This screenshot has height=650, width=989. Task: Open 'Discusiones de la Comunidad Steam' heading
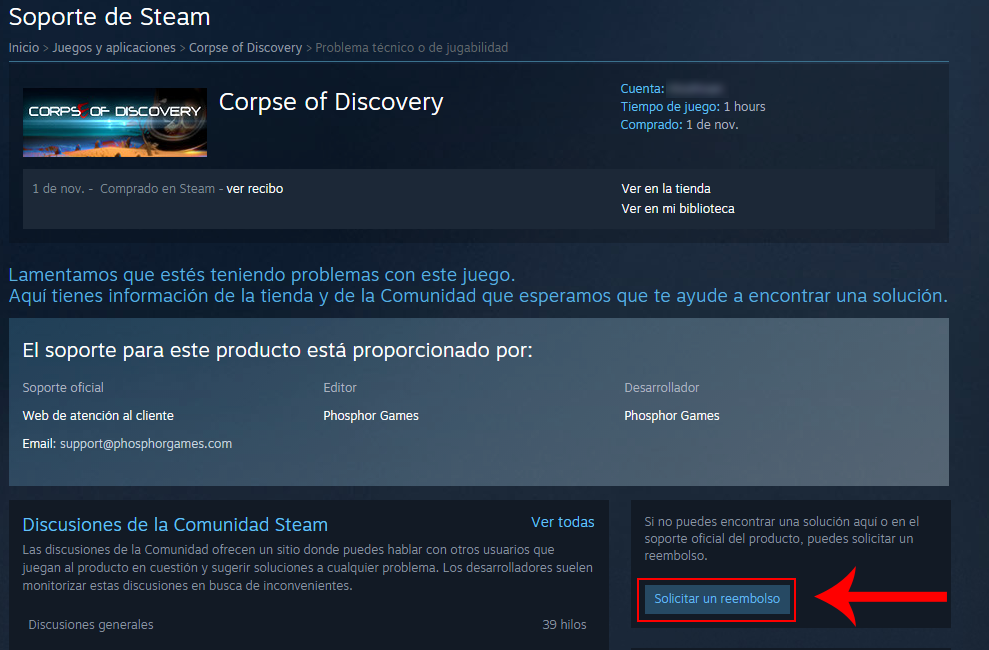175,525
